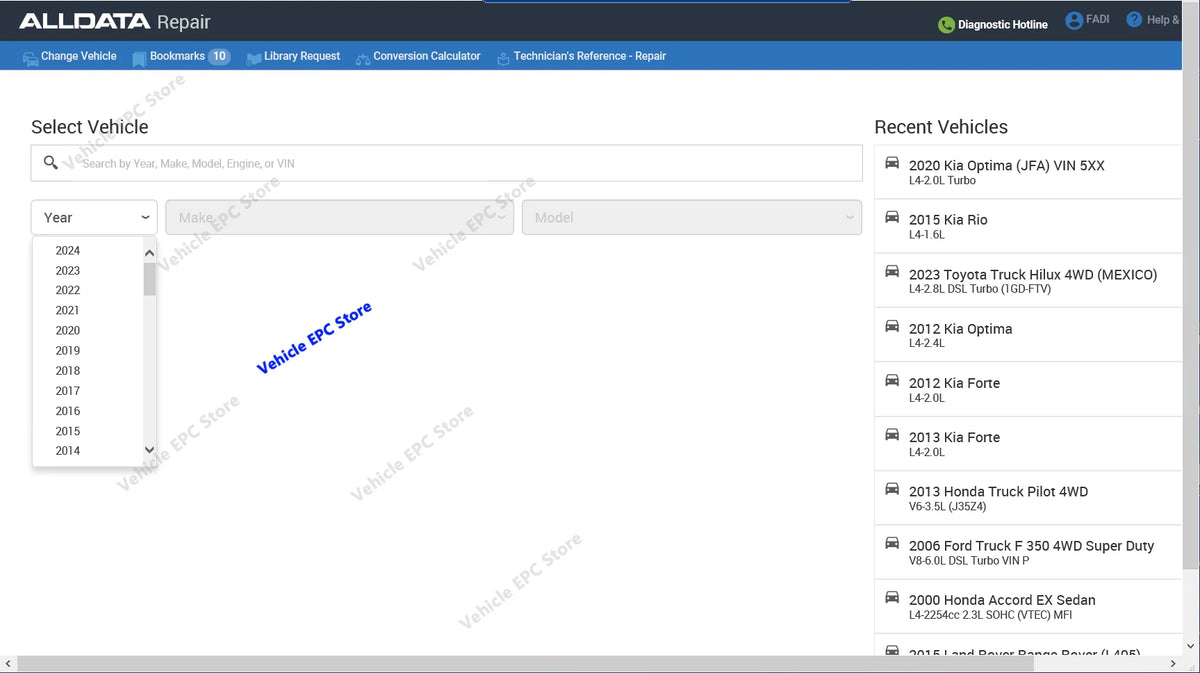Click car icon beside 2013 Honda Pilot
Image resolution: width=1200 pixels, height=673 pixels.
coord(892,488)
